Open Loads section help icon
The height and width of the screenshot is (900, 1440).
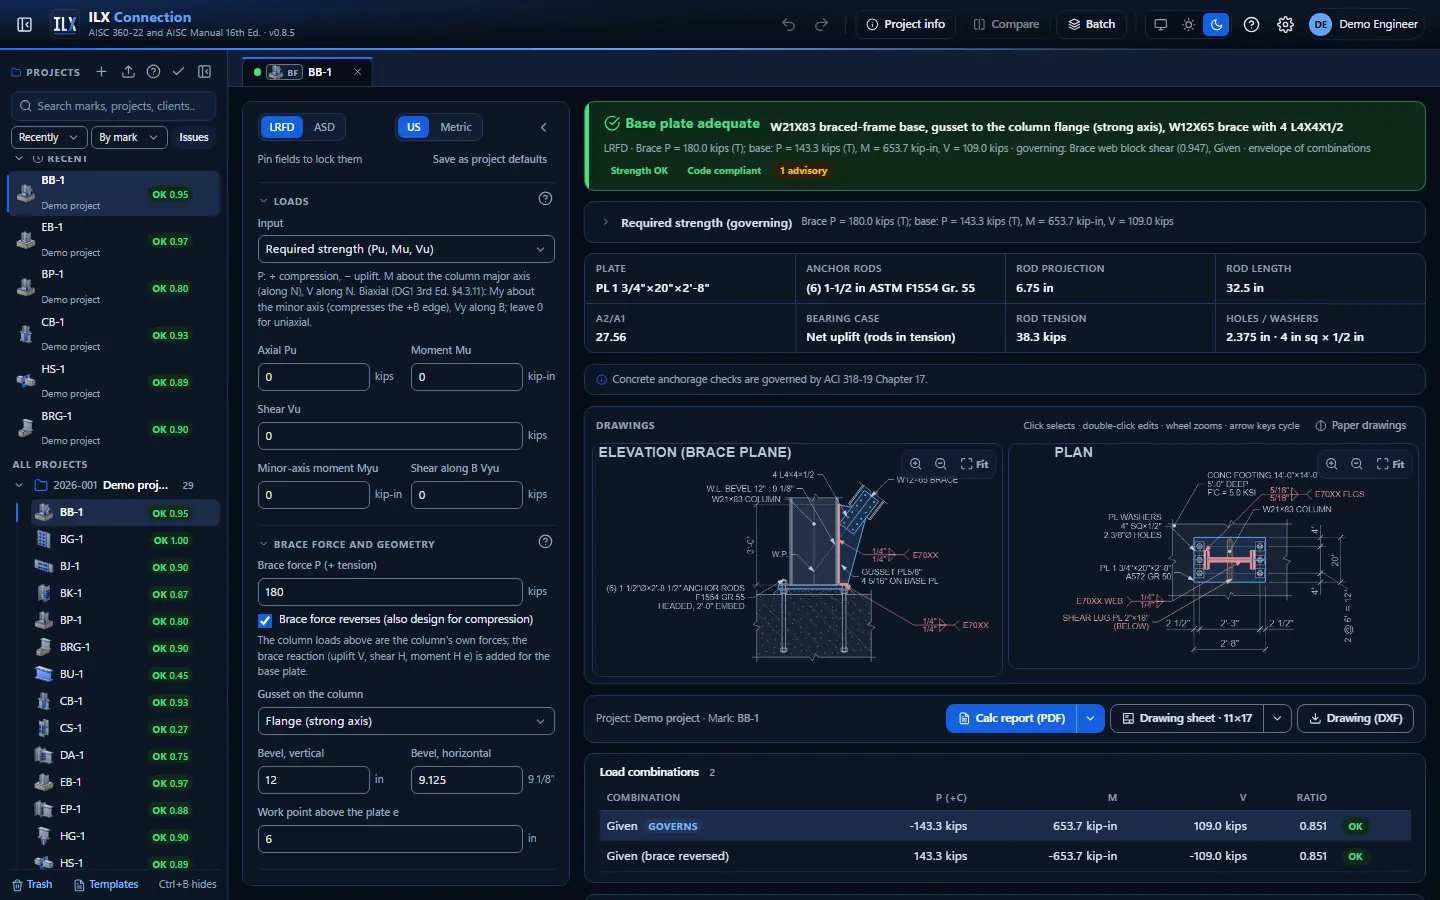(545, 199)
